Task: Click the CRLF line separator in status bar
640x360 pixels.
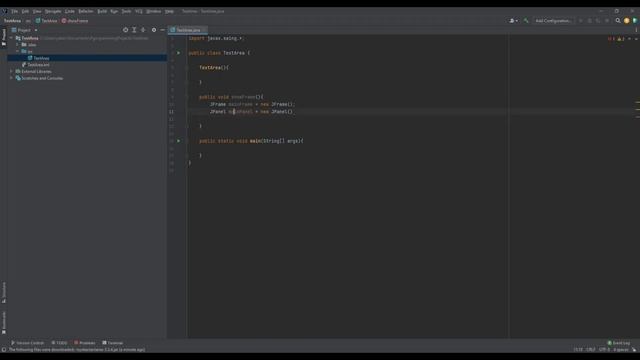Action: click(591, 350)
